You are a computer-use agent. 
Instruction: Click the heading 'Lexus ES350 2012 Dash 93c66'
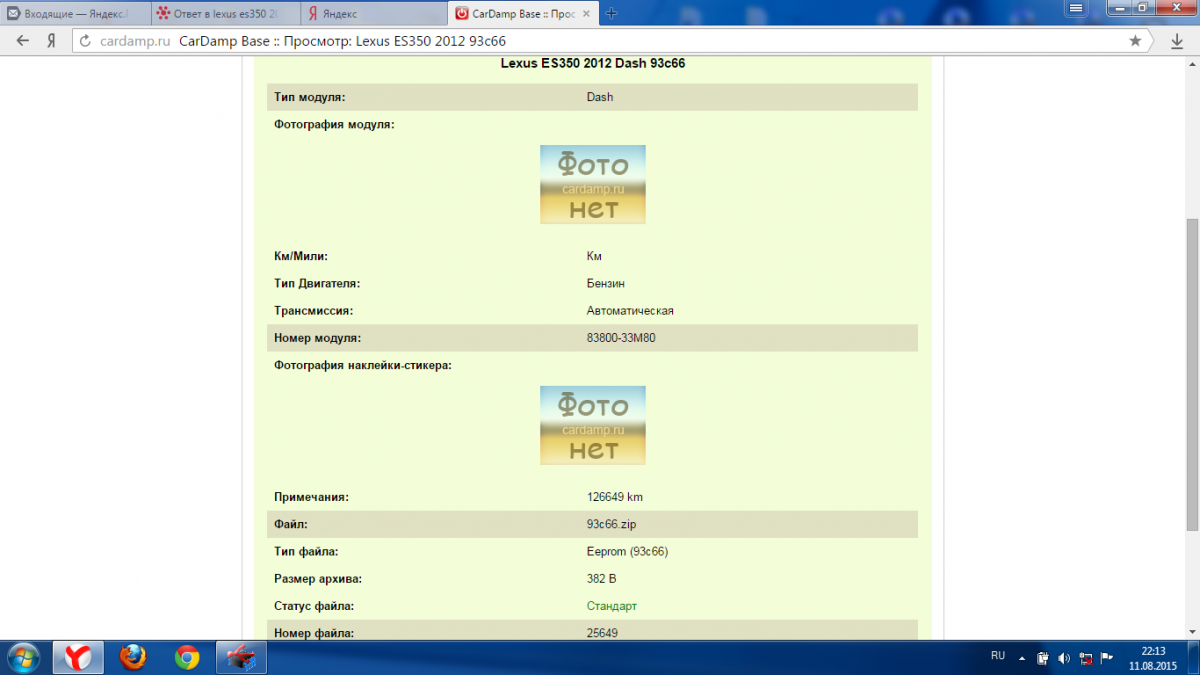click(592, 64)
